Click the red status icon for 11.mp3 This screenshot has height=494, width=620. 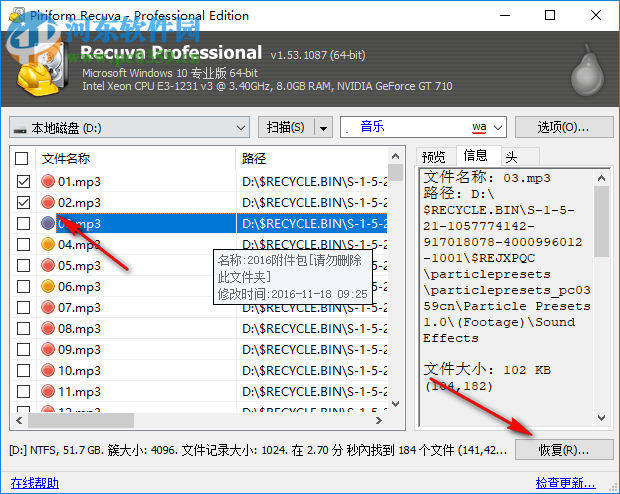(x=48, y=391)
